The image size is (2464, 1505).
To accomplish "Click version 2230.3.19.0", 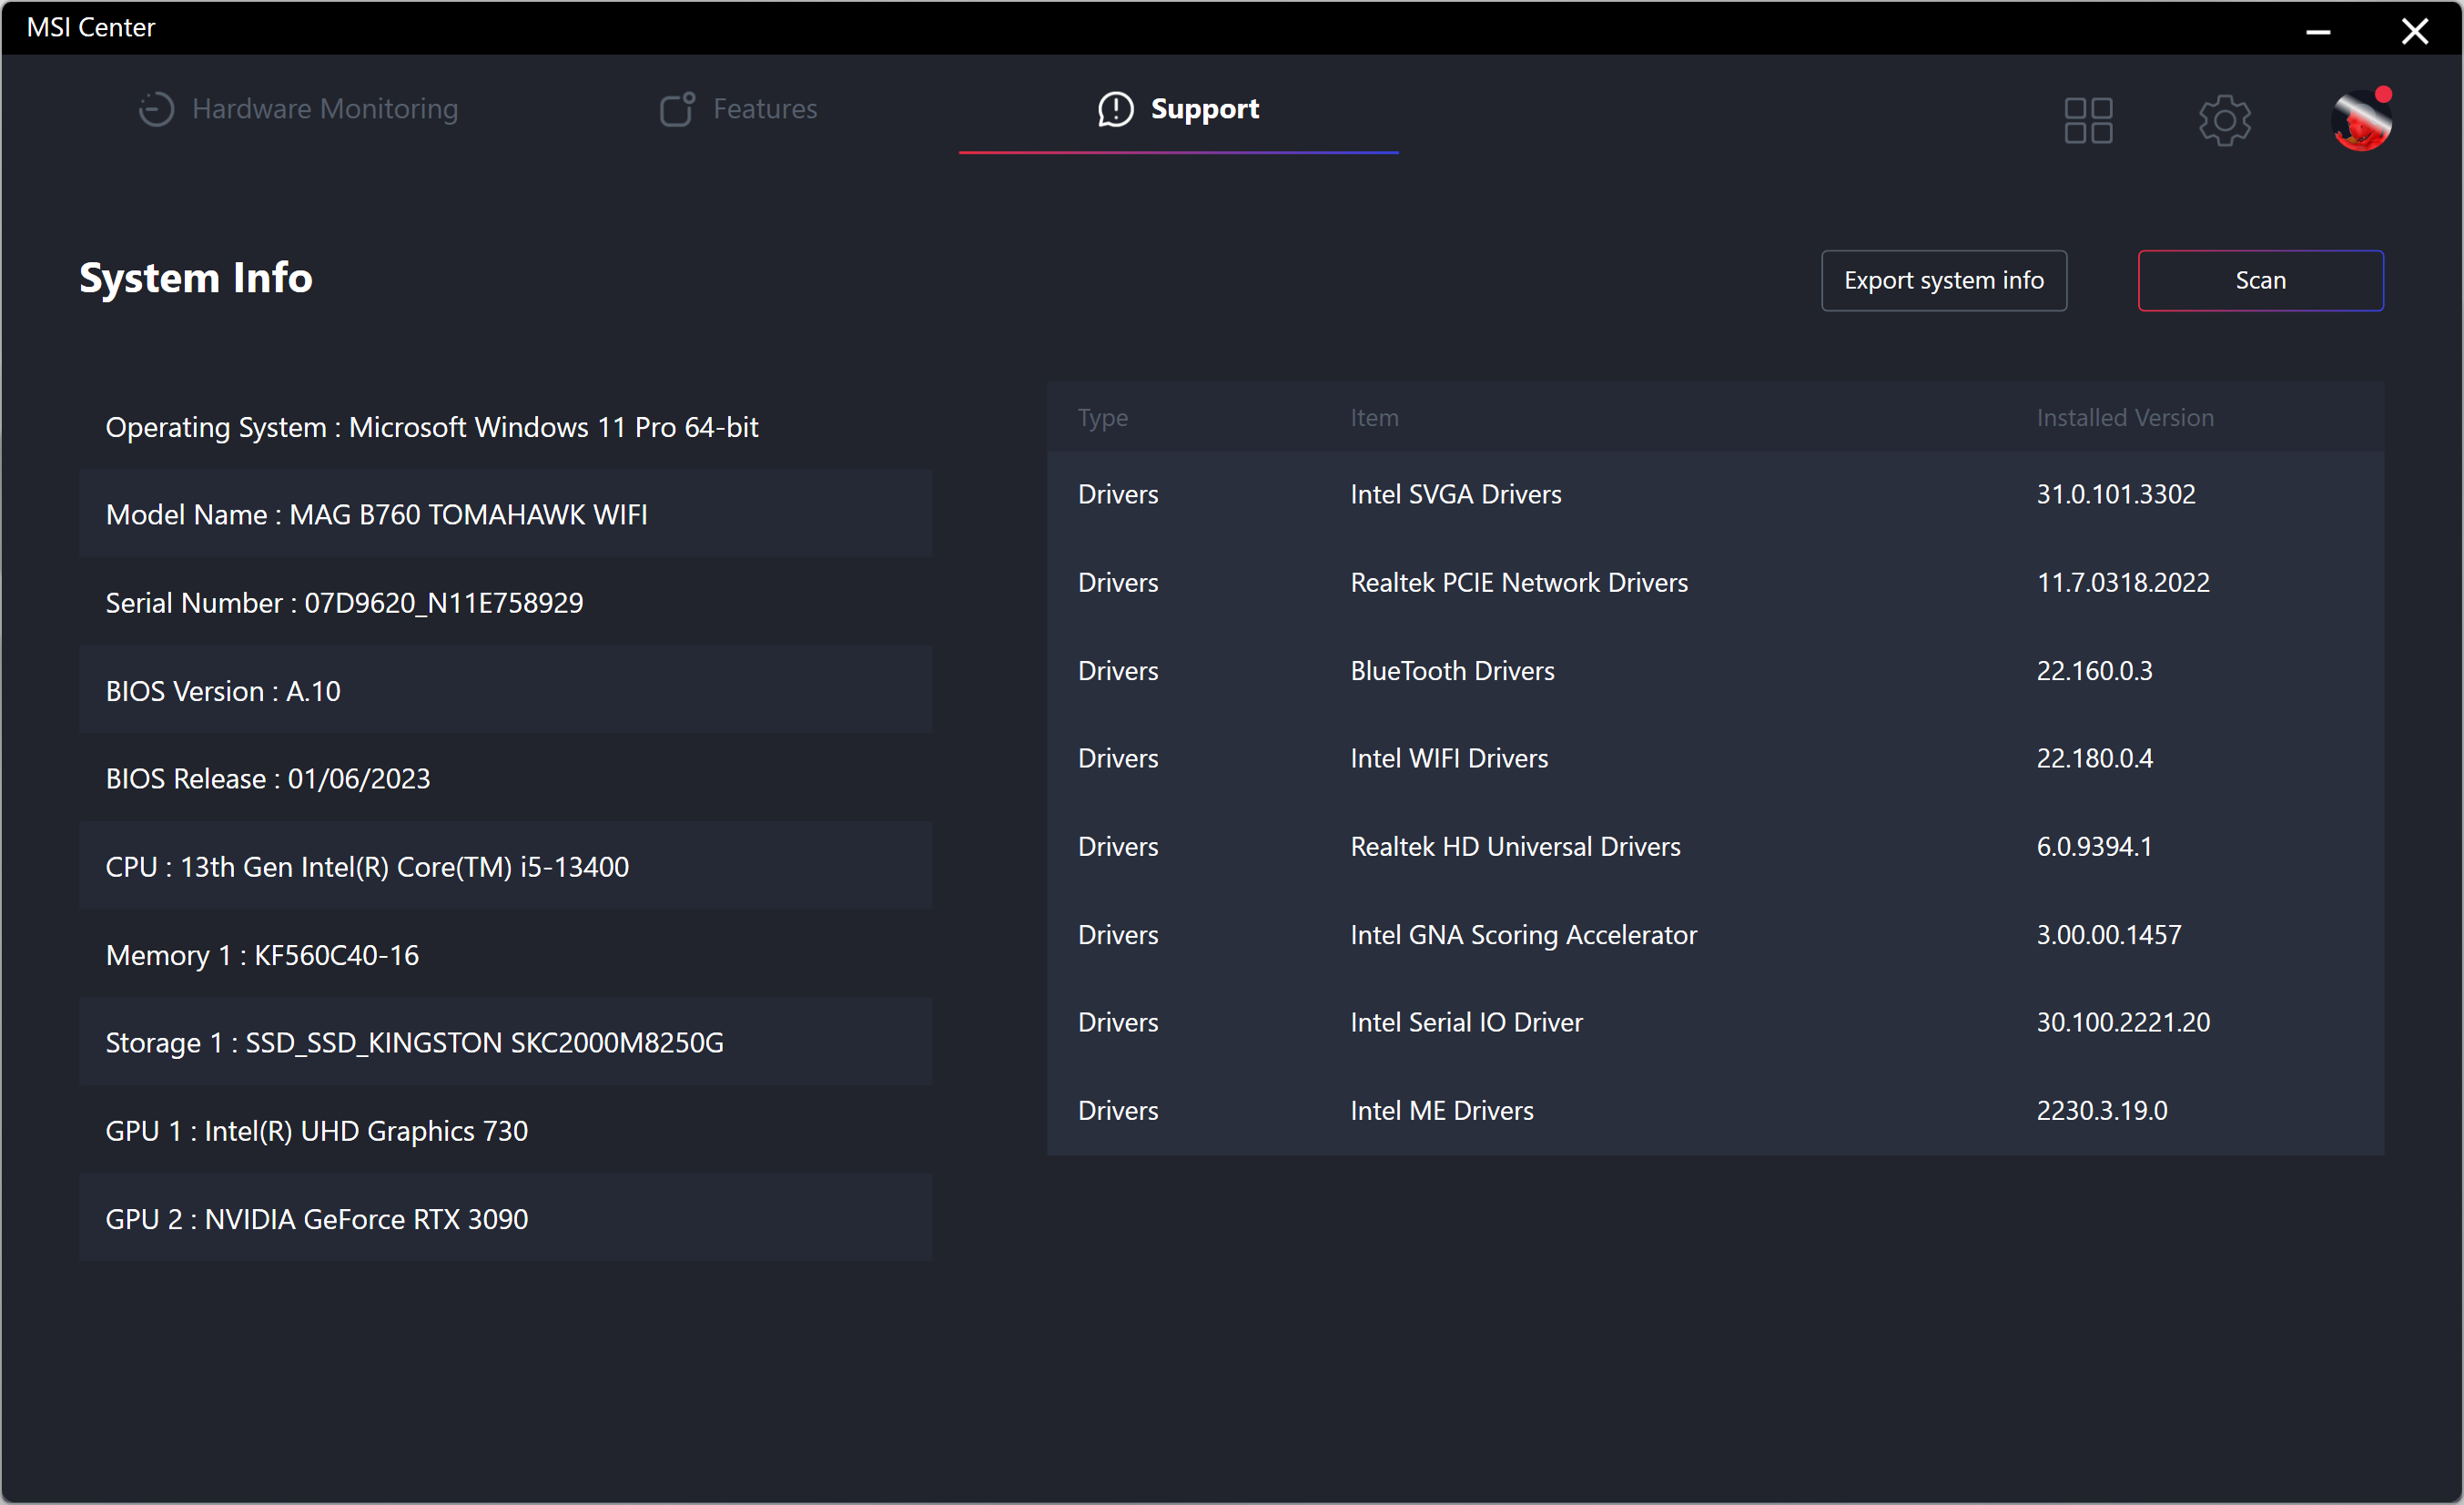I will (2101, 1110).
